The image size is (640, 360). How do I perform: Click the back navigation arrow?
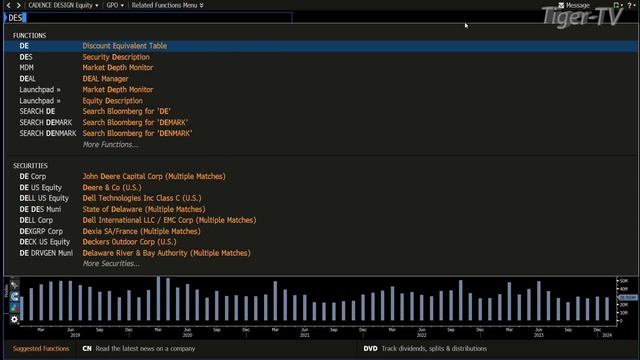coord(9,5)
